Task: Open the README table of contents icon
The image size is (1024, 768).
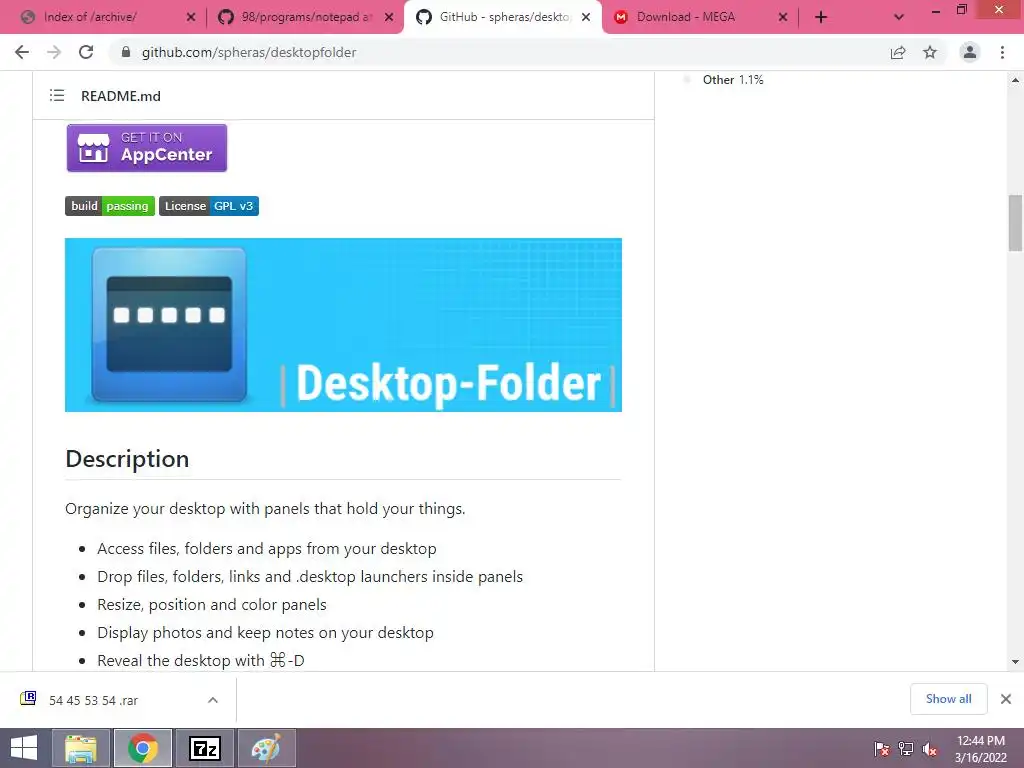Action: coord(57,96)
